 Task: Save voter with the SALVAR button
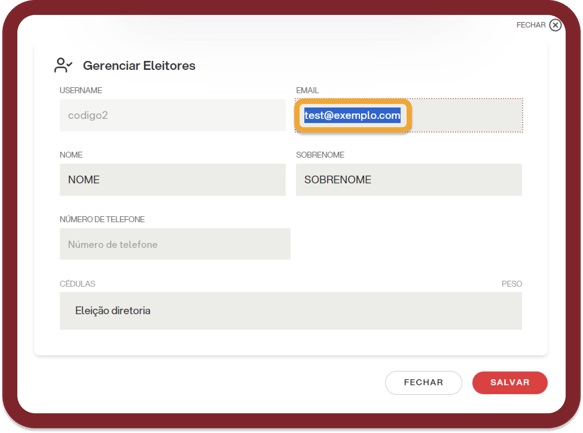tap(510, 382)
